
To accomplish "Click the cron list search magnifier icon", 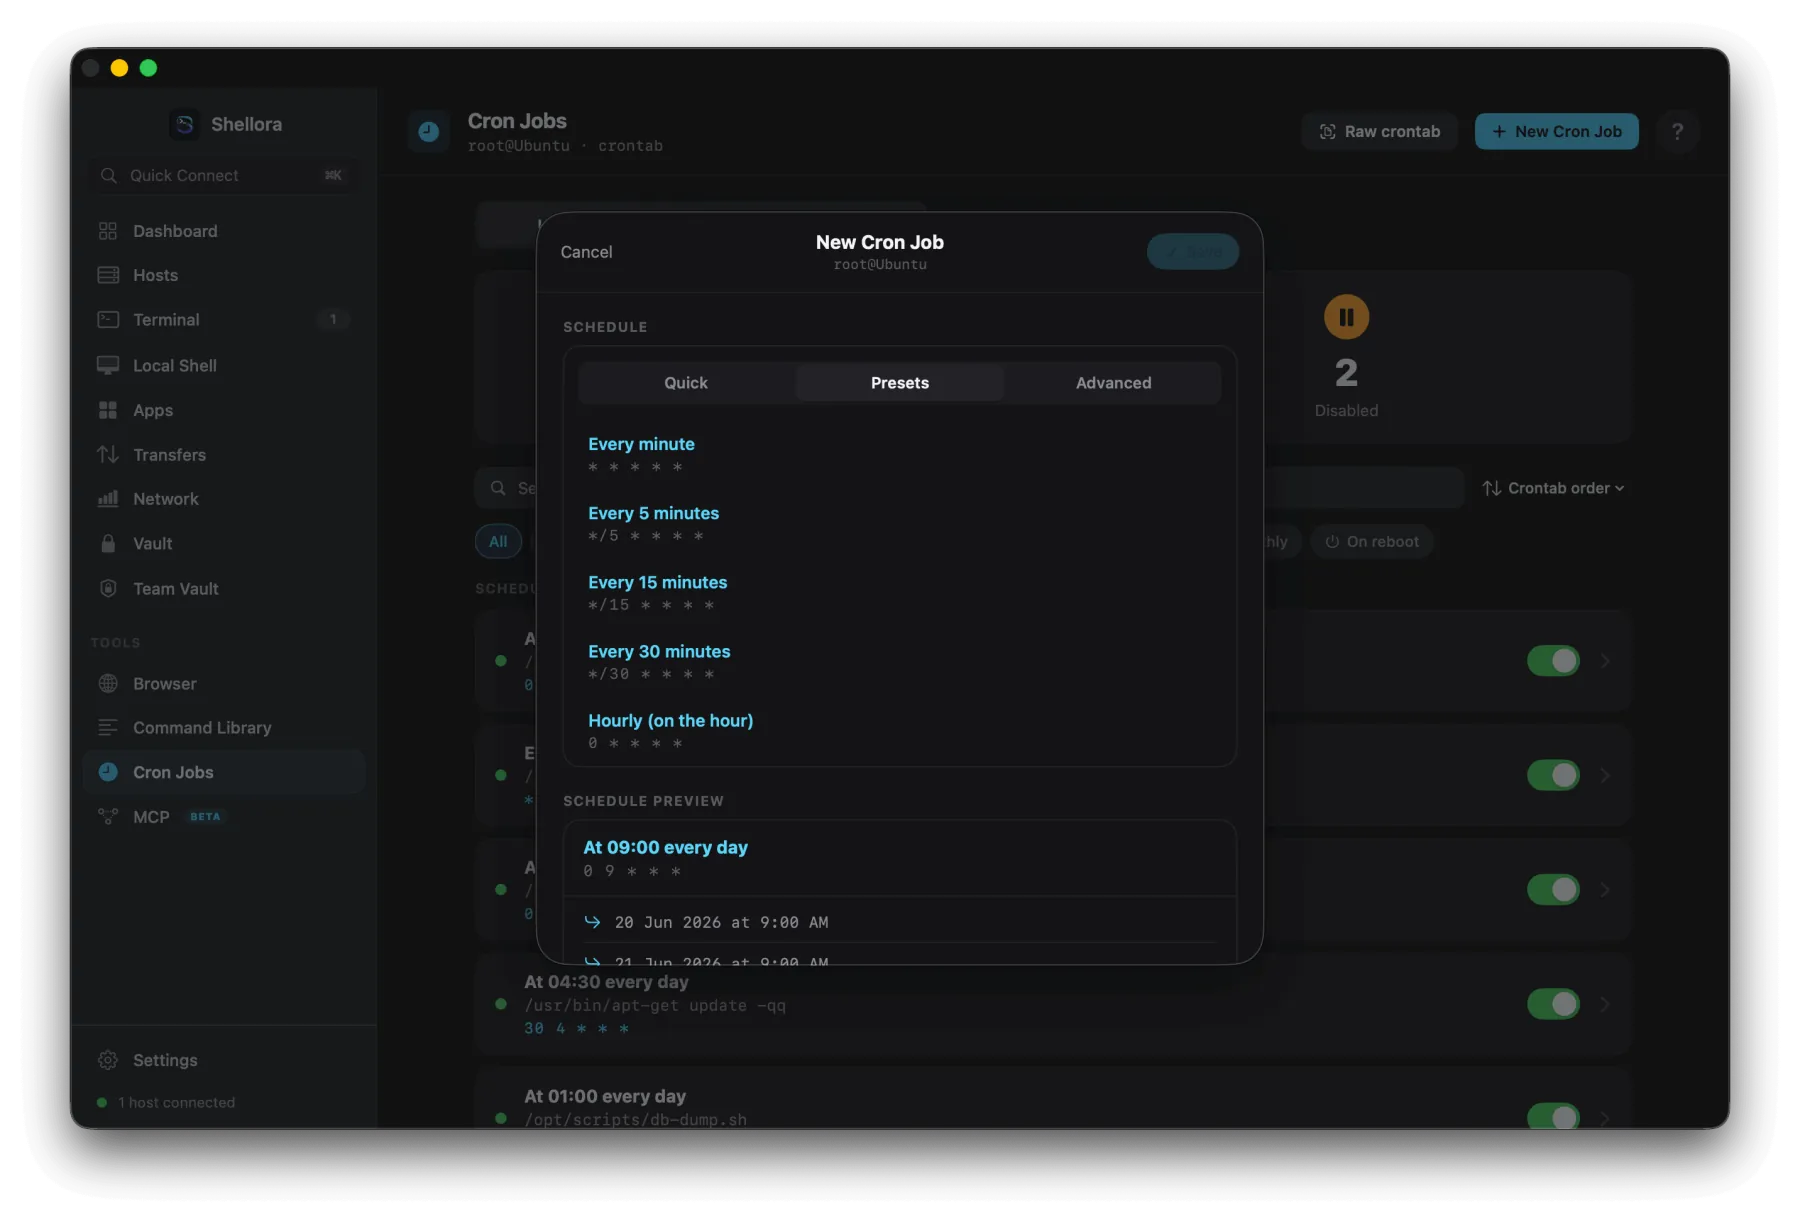I will (498, 488).
